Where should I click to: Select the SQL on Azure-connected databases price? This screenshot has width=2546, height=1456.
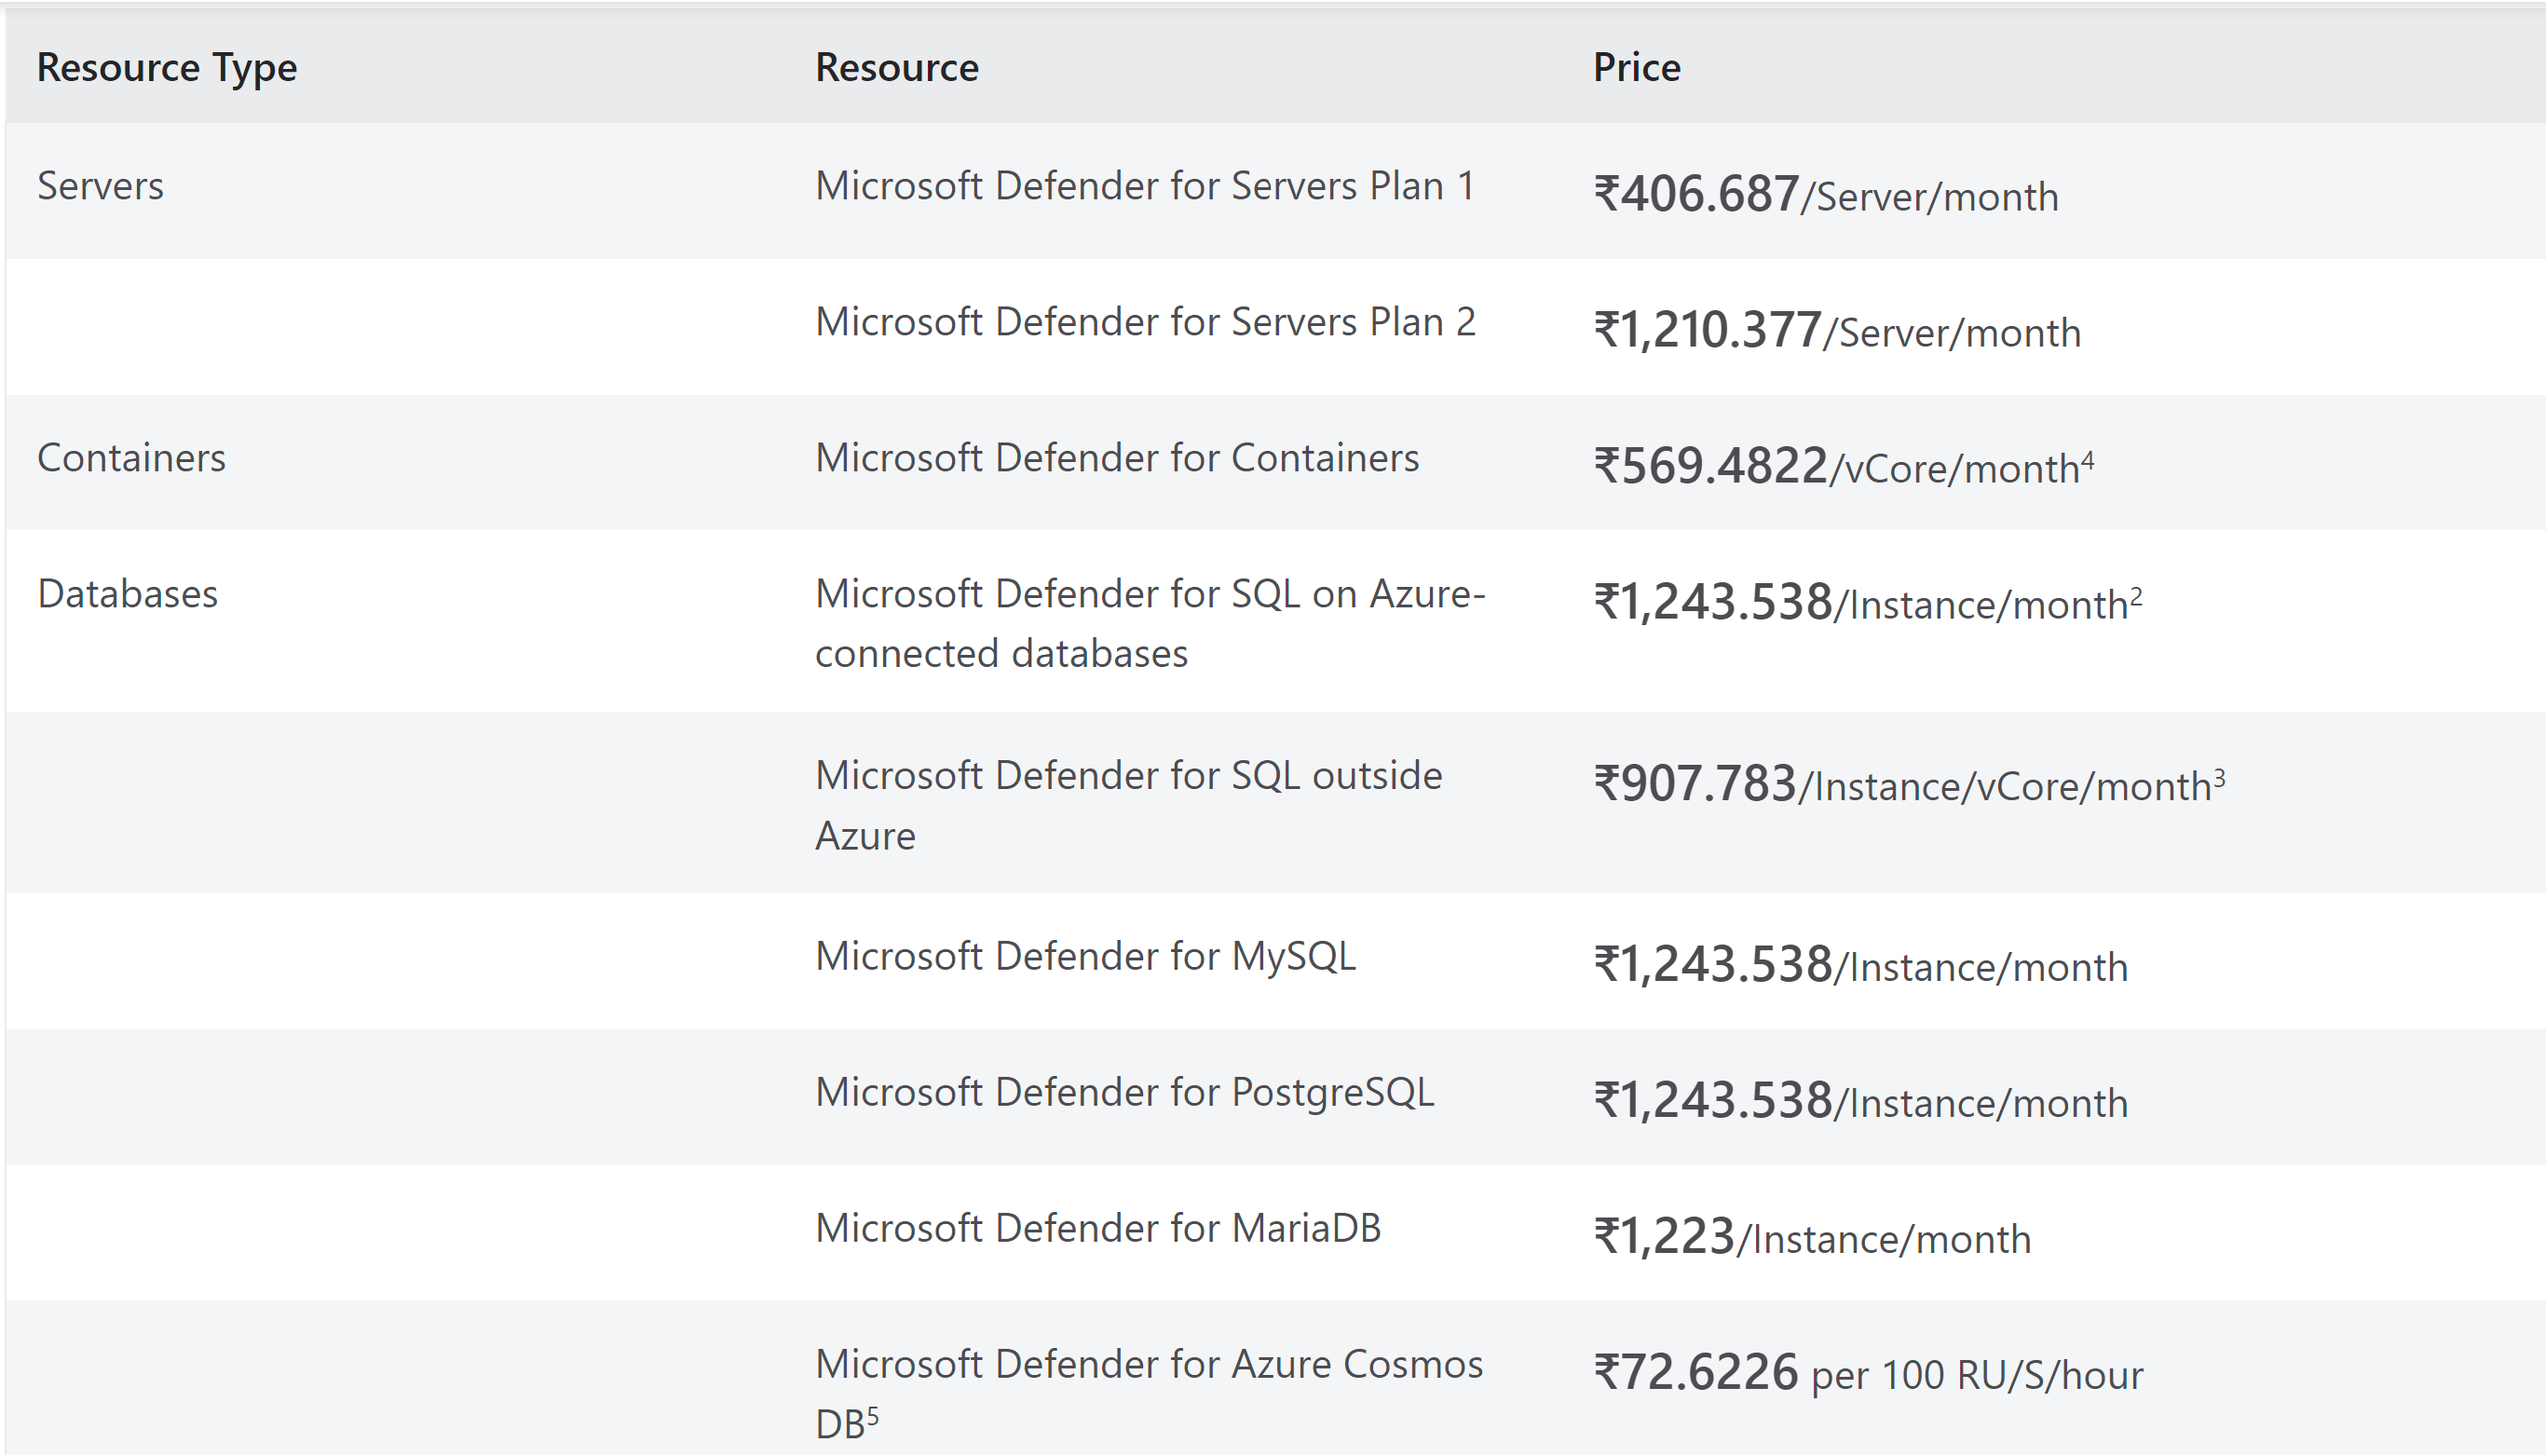1868,602
